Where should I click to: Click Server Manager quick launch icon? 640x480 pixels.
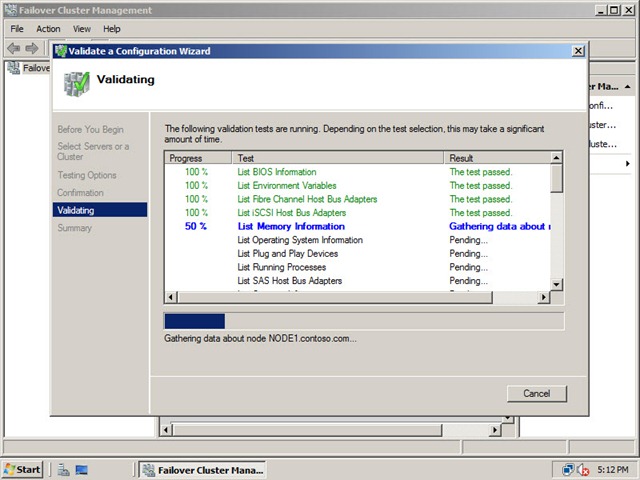coord(63,470)
